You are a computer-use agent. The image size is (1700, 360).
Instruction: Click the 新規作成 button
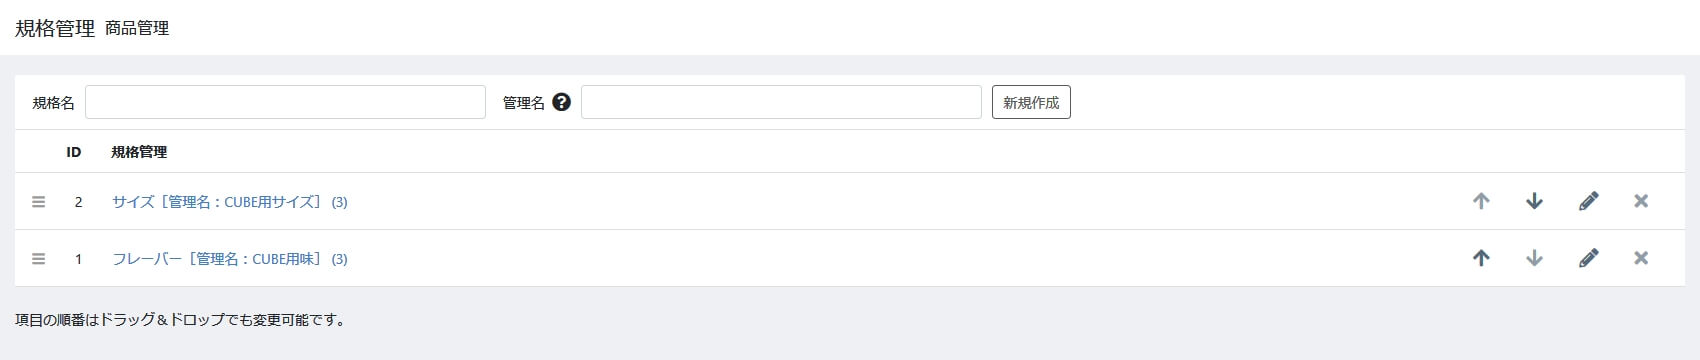[x=1031, y=102]
